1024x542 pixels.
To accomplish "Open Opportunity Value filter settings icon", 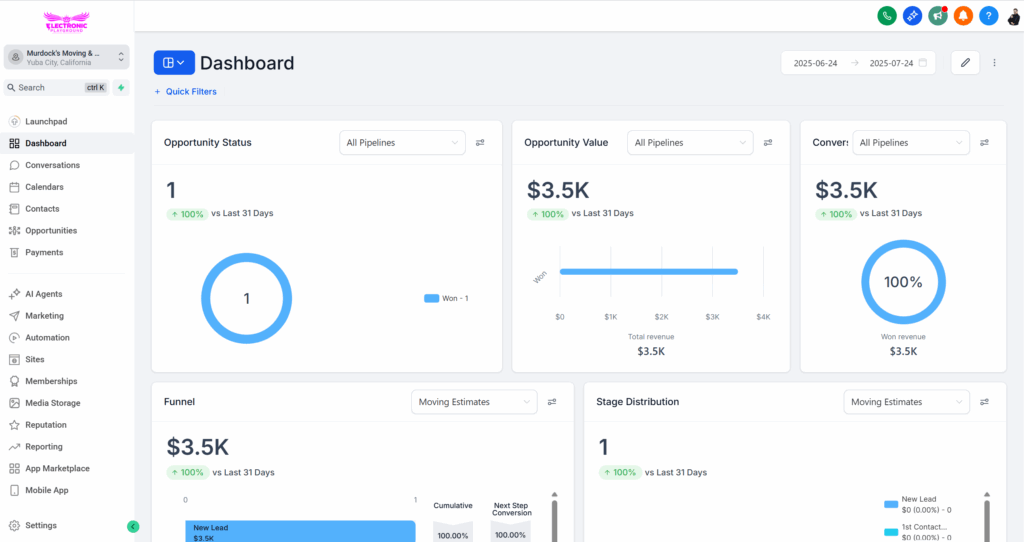I will point(768,142).
